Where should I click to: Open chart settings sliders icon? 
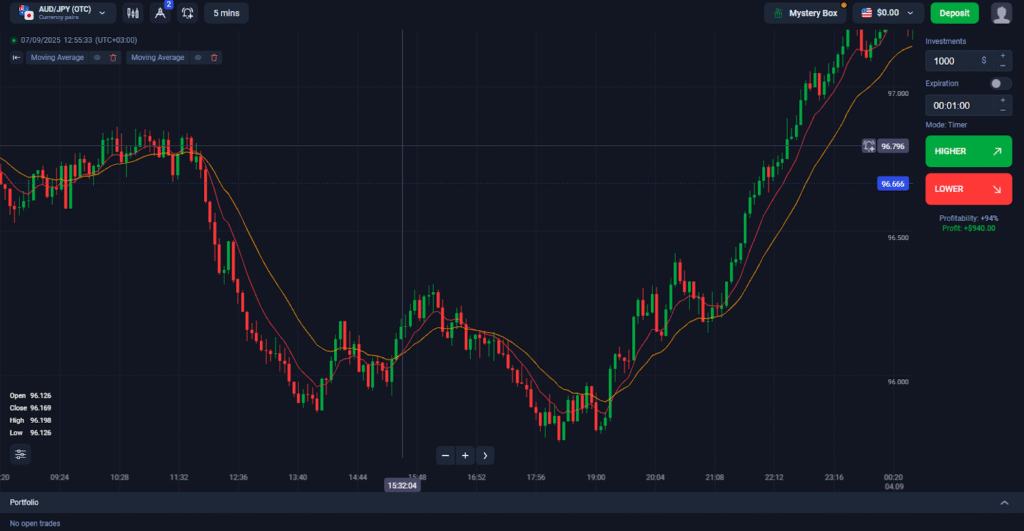(x=21, y=454)
